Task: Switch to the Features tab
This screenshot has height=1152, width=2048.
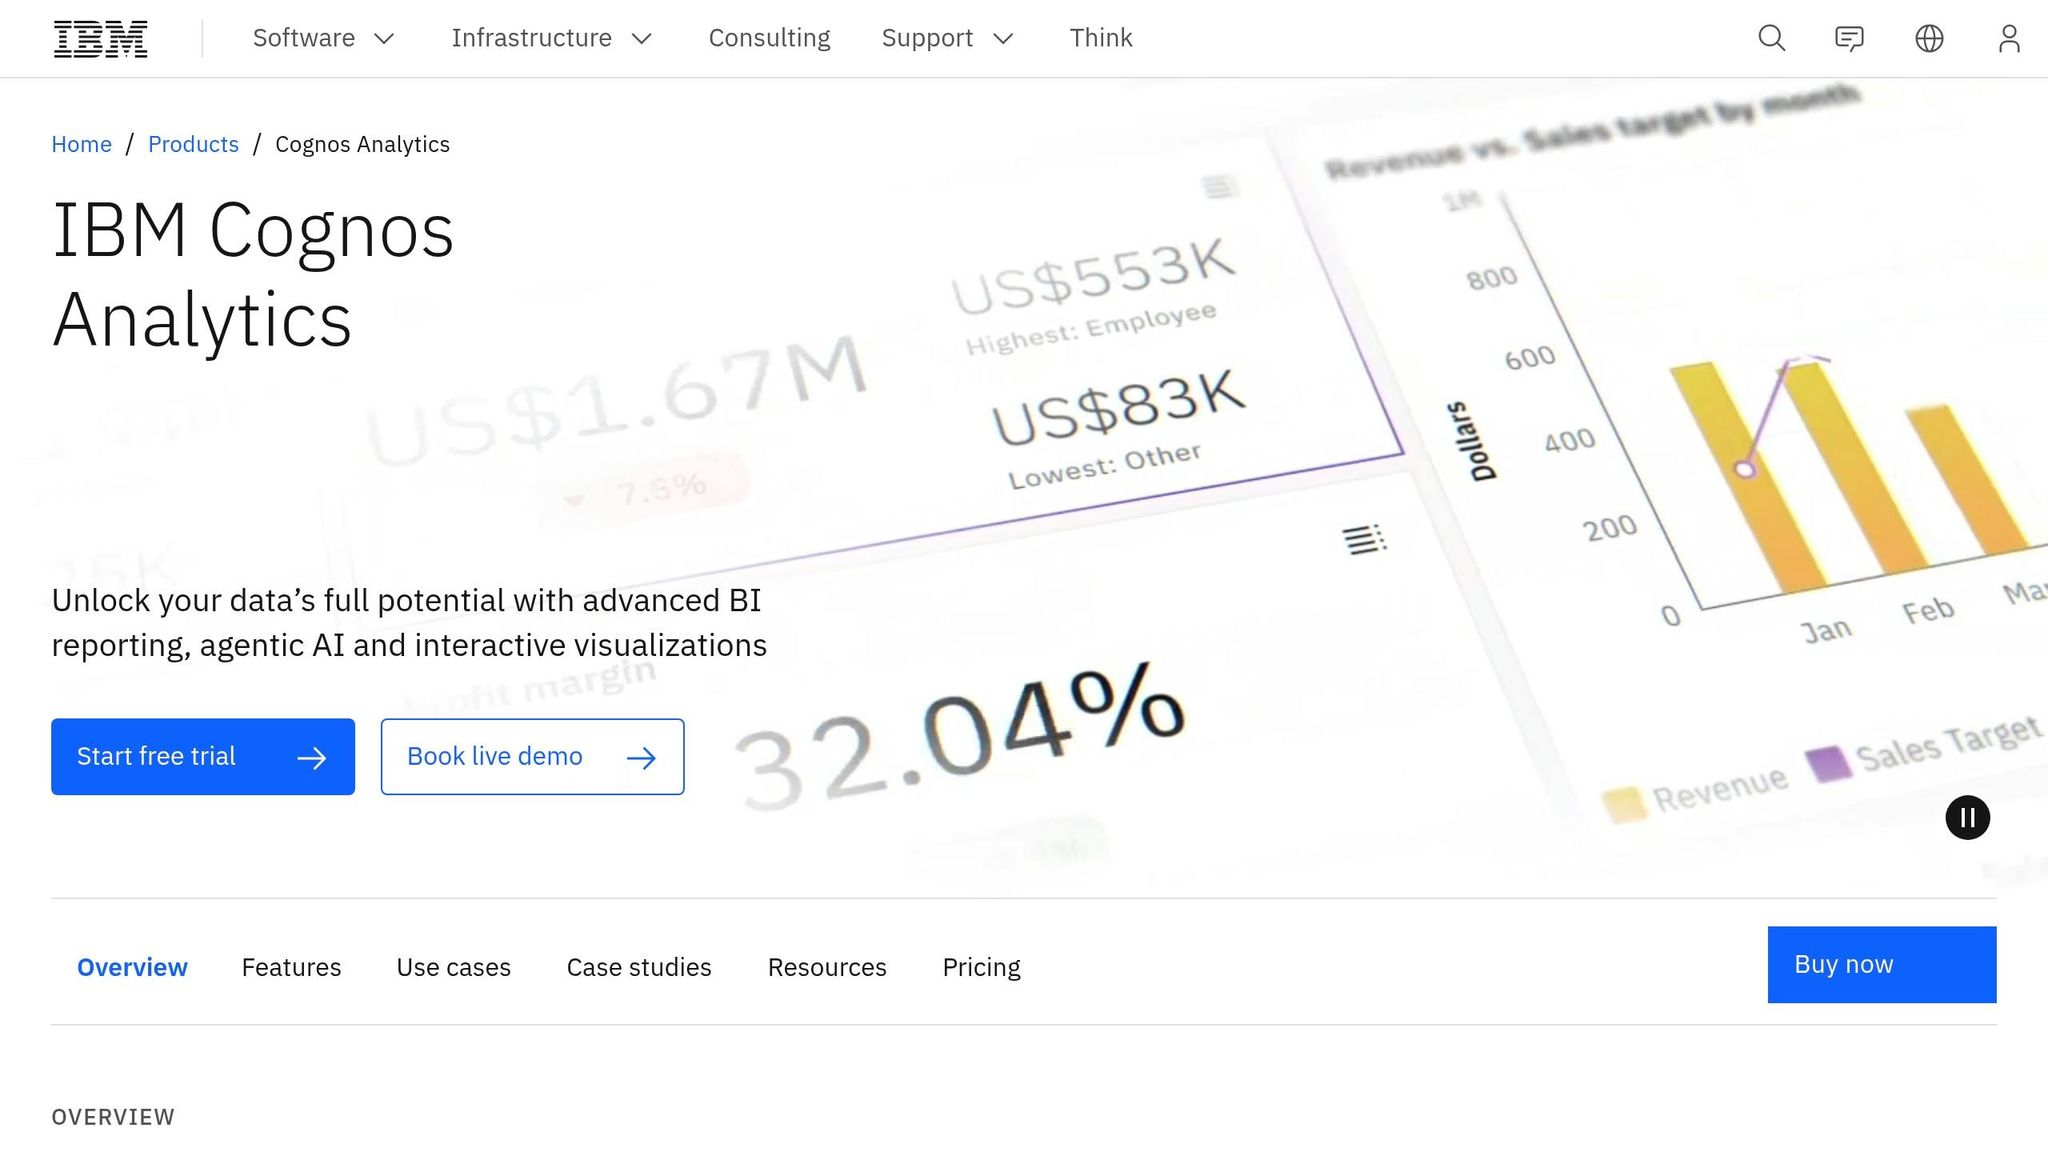Action: [291, 967]
